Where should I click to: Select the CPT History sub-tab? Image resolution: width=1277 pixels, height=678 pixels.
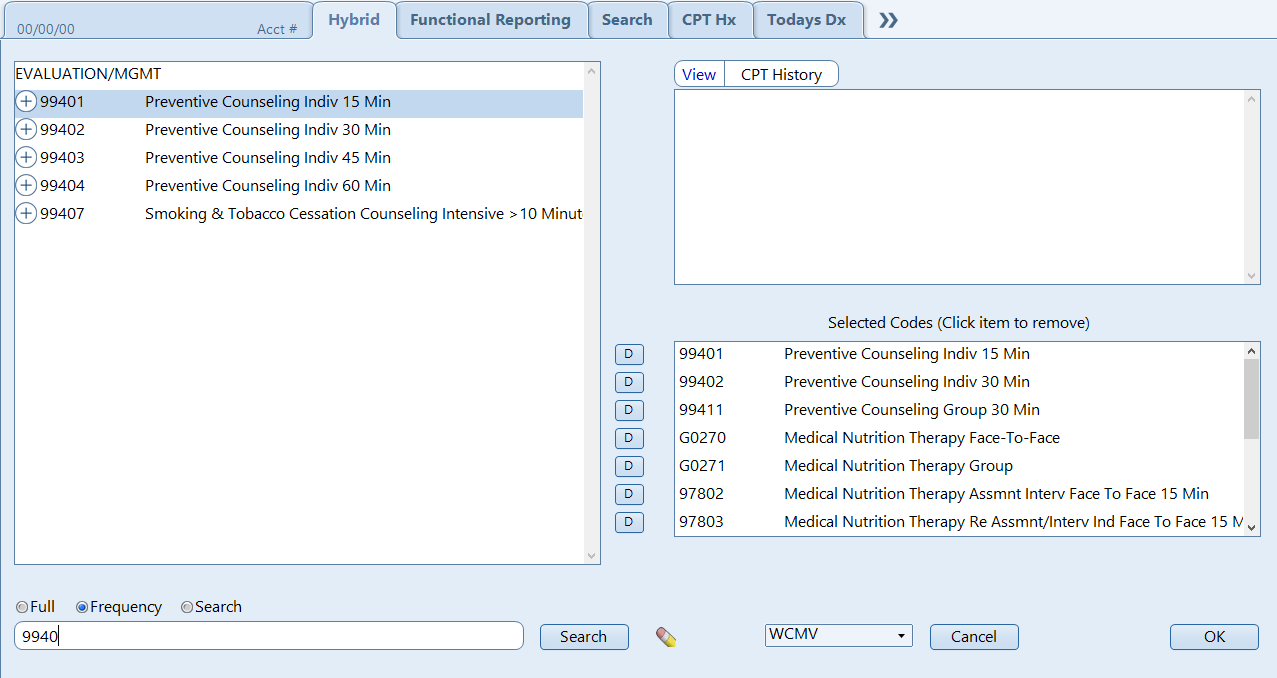coord(781,74)
